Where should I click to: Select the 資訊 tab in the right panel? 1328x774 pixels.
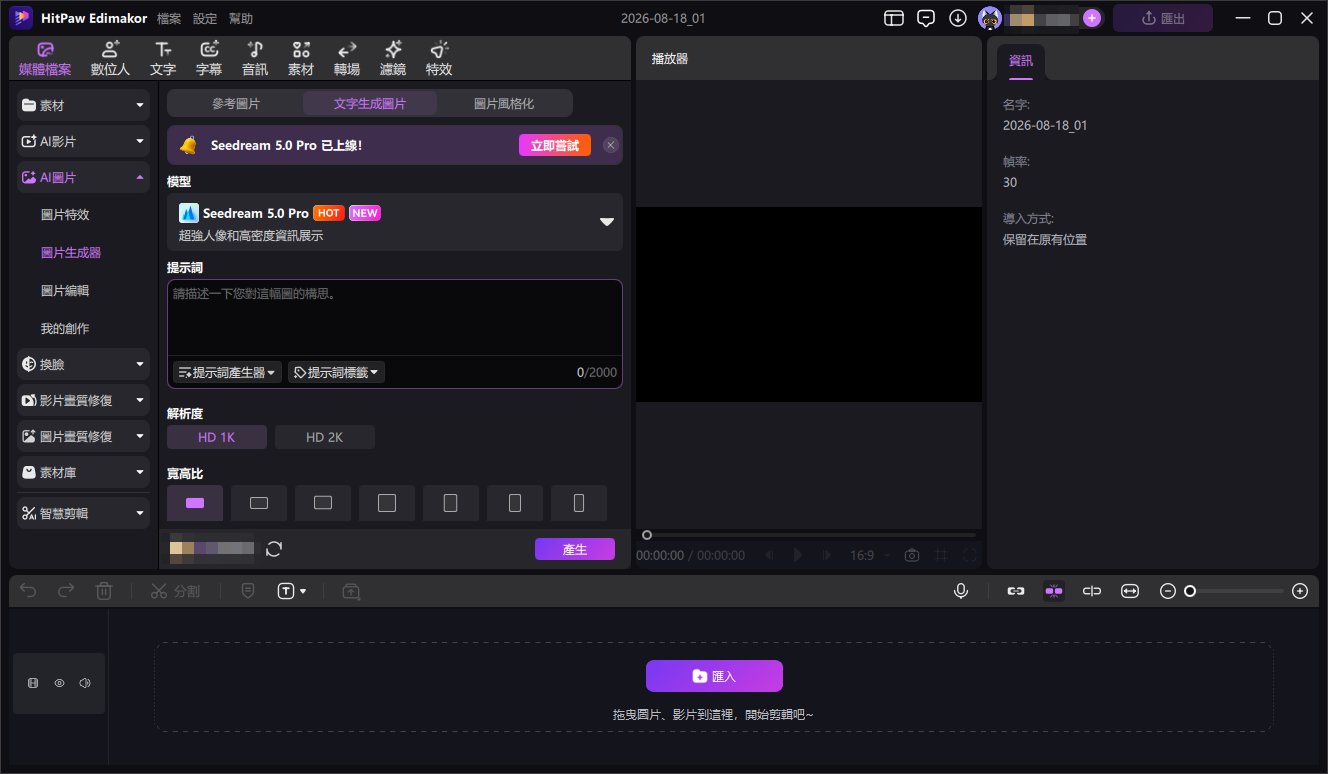point(1021,61)
